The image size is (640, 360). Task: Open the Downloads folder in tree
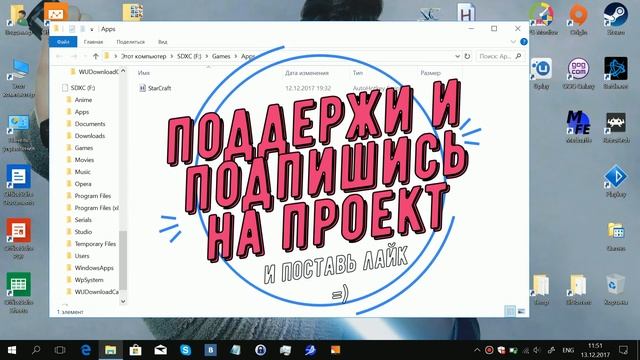point(90,136)
